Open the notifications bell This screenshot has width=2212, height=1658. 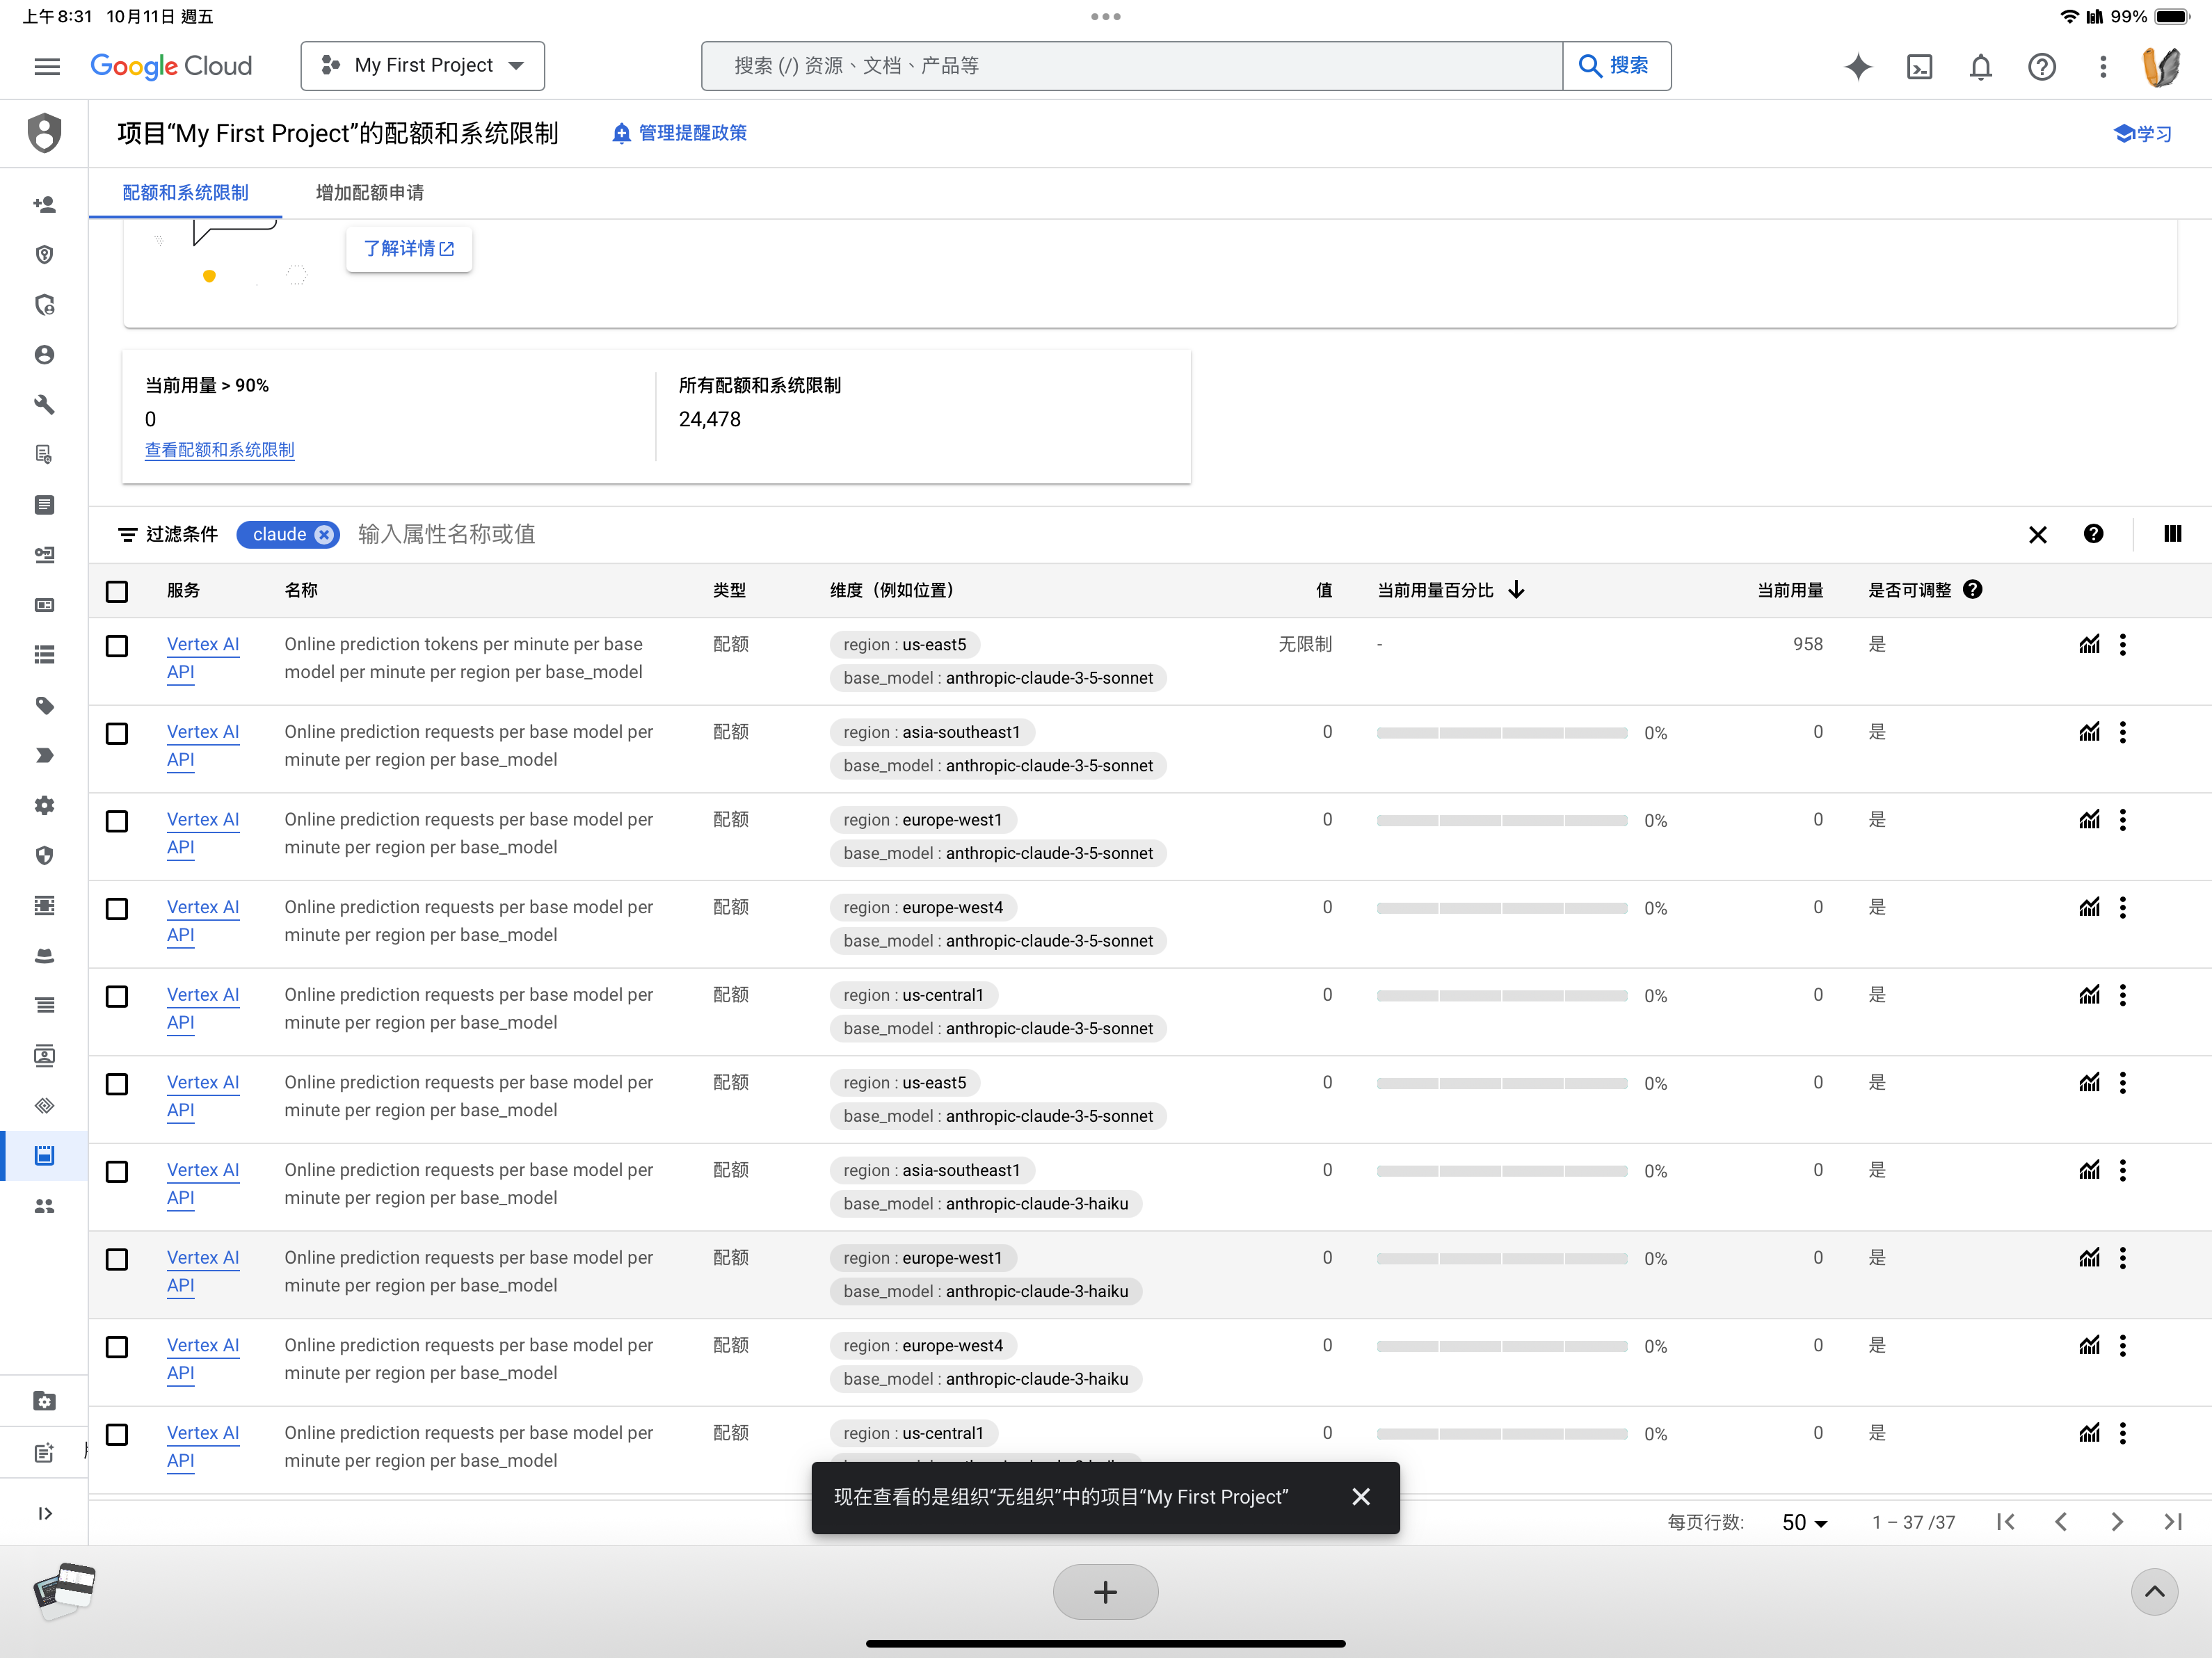[1980, 67]
